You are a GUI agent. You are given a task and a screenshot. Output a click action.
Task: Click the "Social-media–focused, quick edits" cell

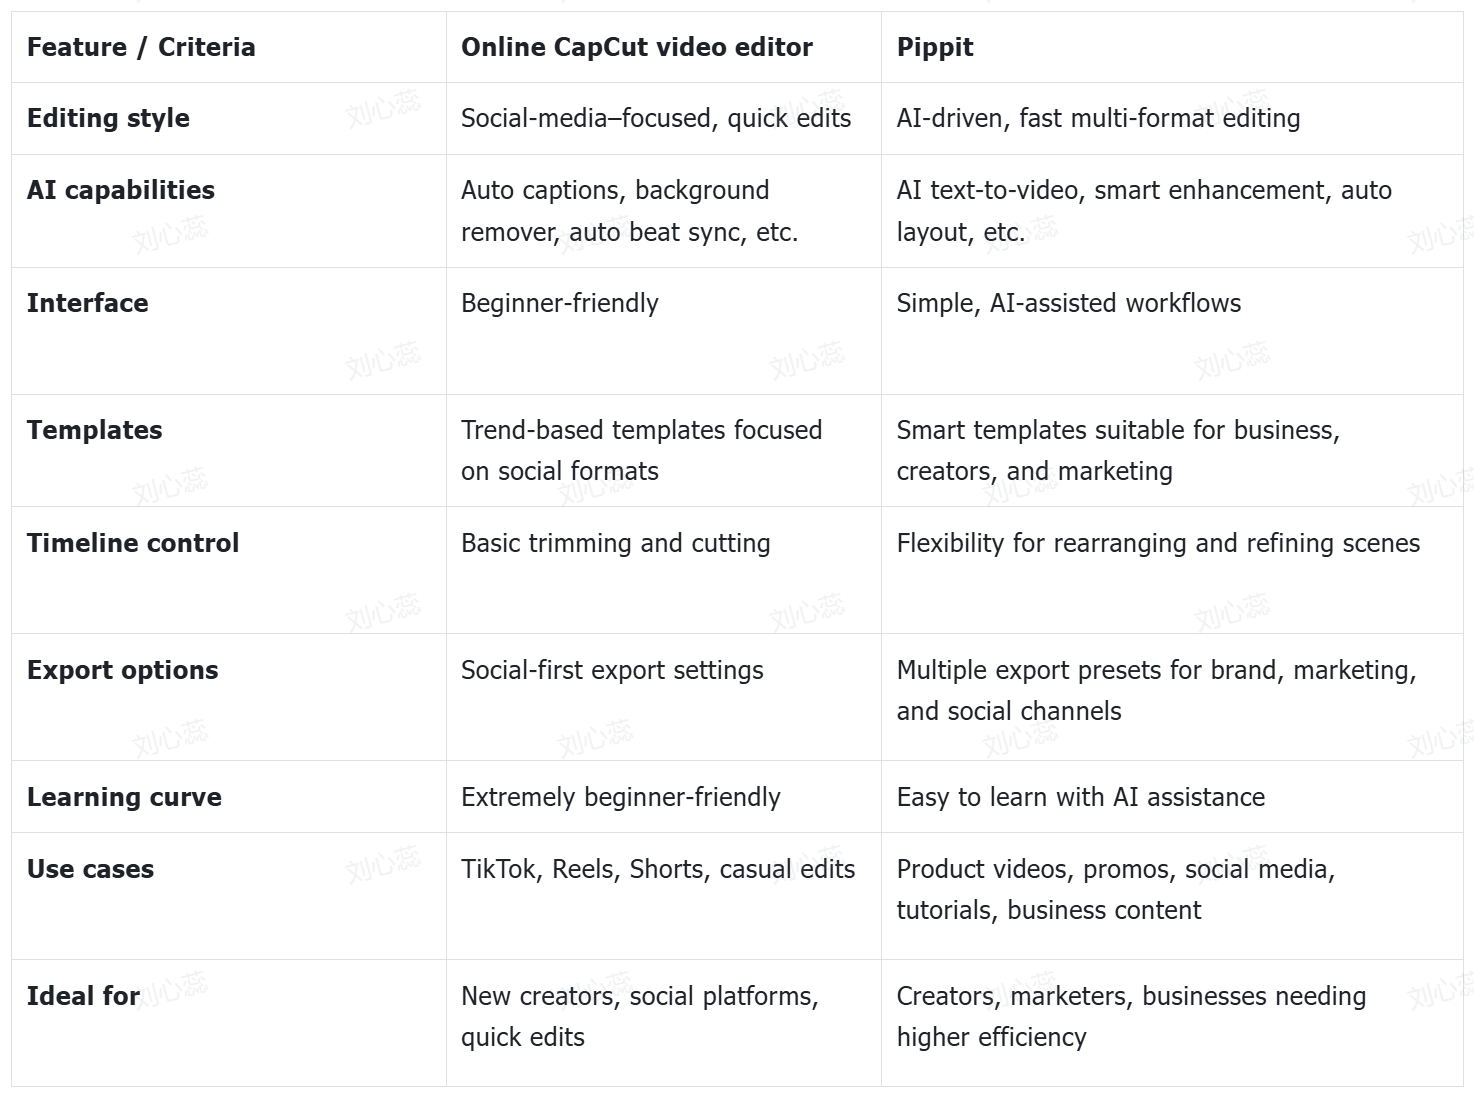tap(655, 118)
